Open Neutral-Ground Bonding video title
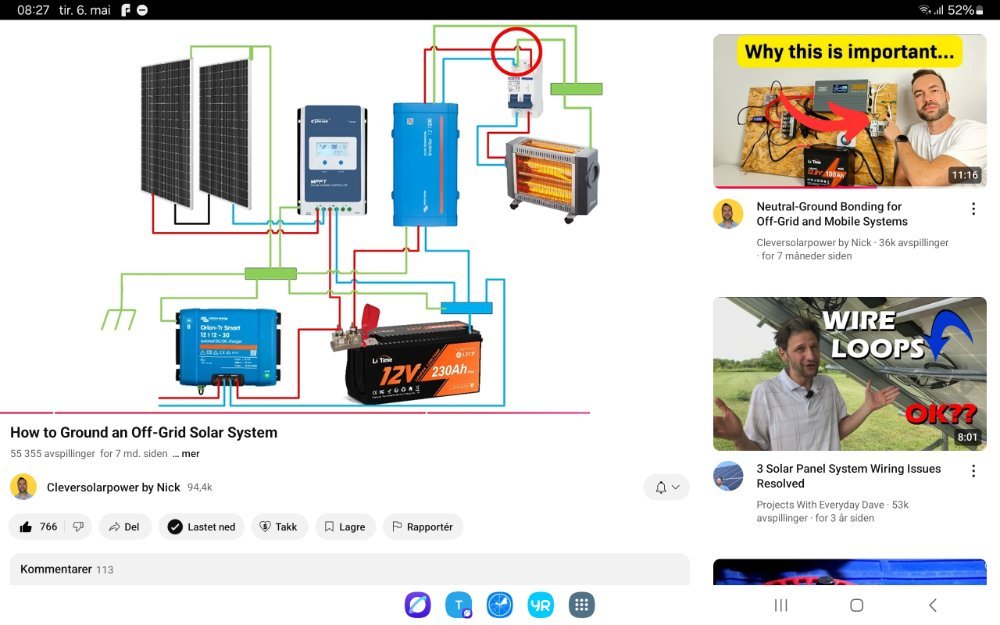 coord(832,214)
